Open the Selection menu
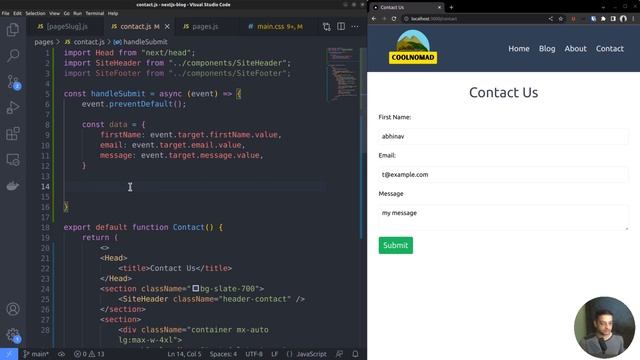The height and width of the screenshot is (360, 640). 36,13
